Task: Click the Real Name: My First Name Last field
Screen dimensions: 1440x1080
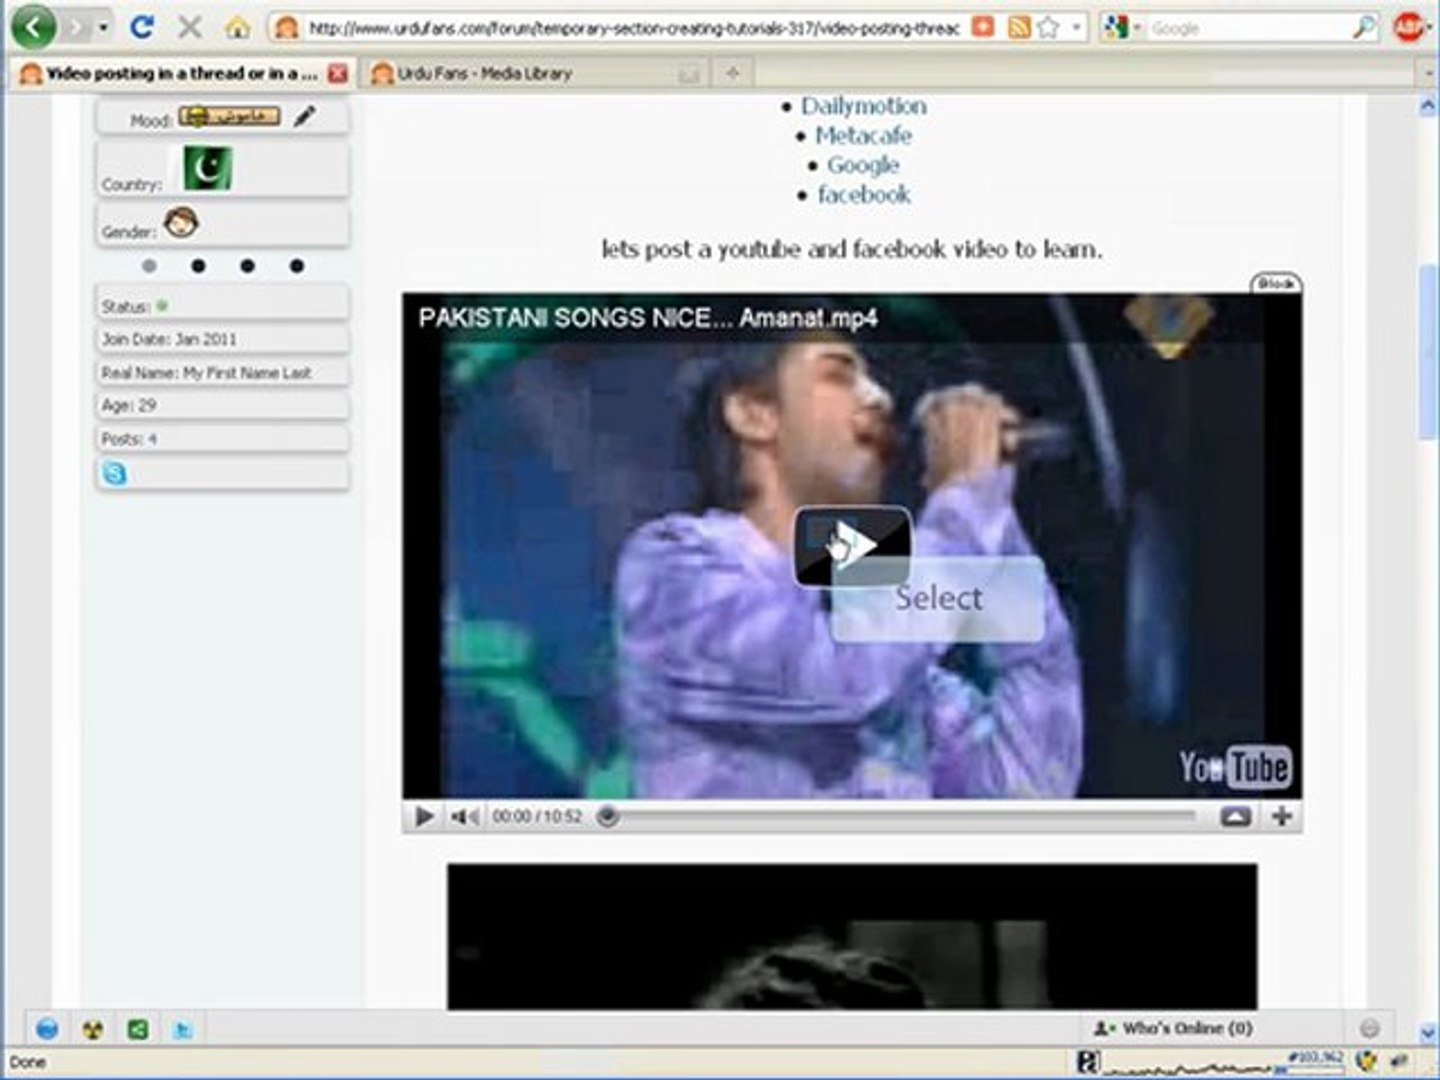Action: (x=222, y=372)
